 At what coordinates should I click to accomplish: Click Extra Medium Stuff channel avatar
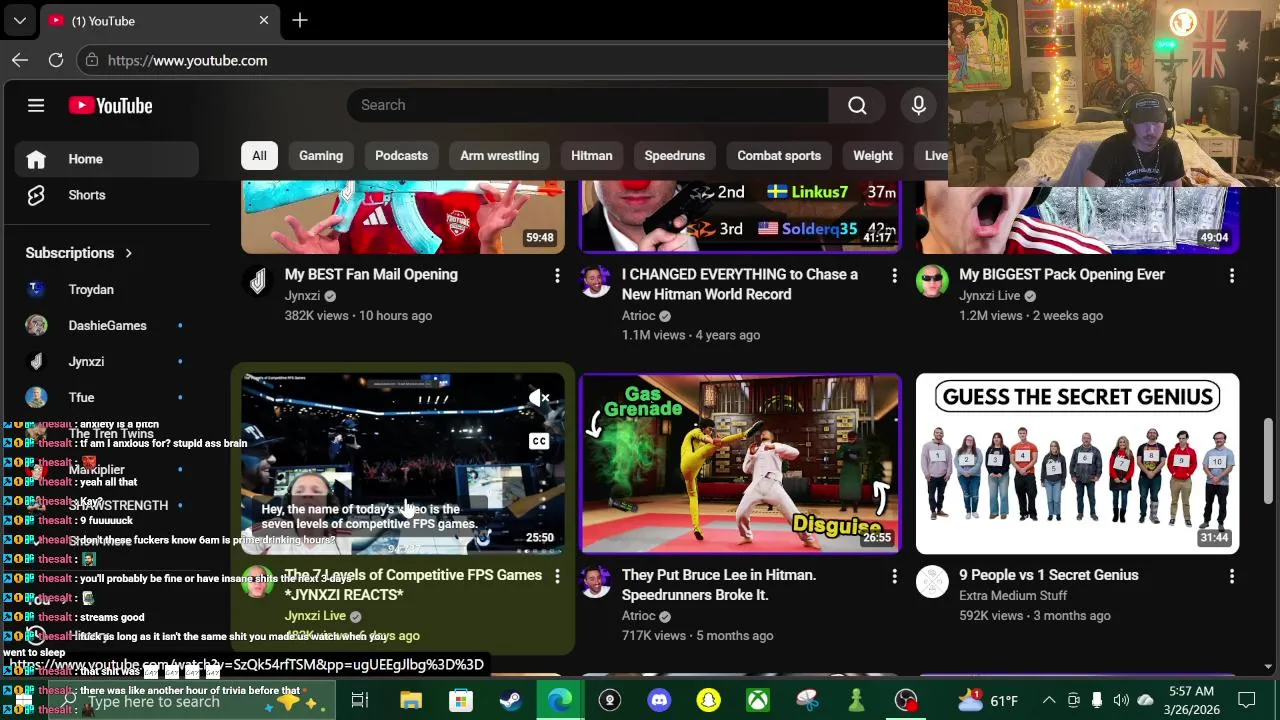[x=932, y=582]
